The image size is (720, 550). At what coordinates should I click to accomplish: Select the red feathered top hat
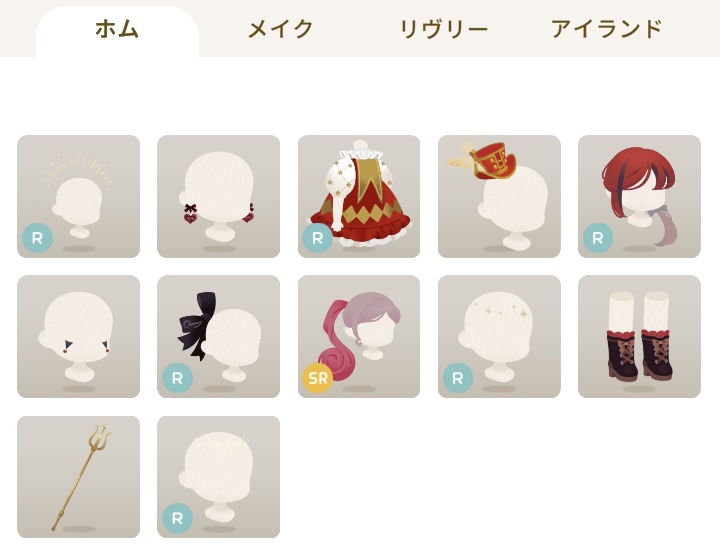click(499, 196)
